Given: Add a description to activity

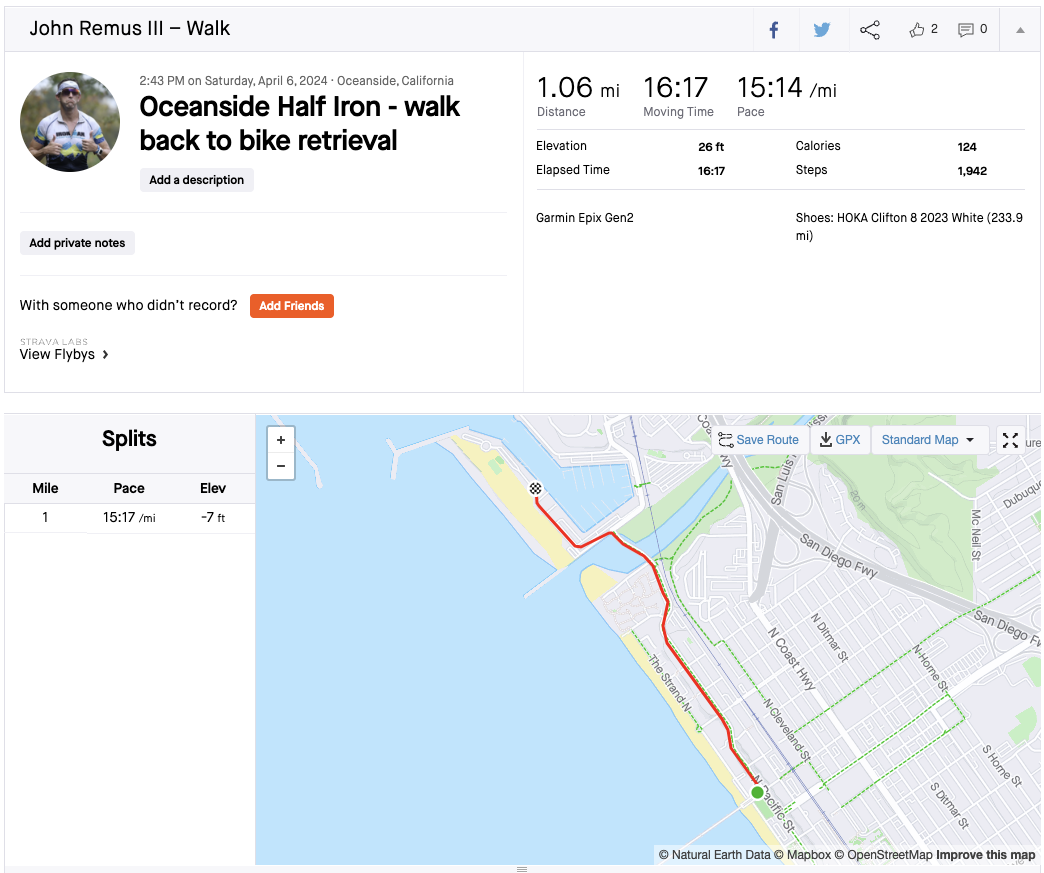Looking at the screenshot, I should pyautogui.click(x=197, y=180).
